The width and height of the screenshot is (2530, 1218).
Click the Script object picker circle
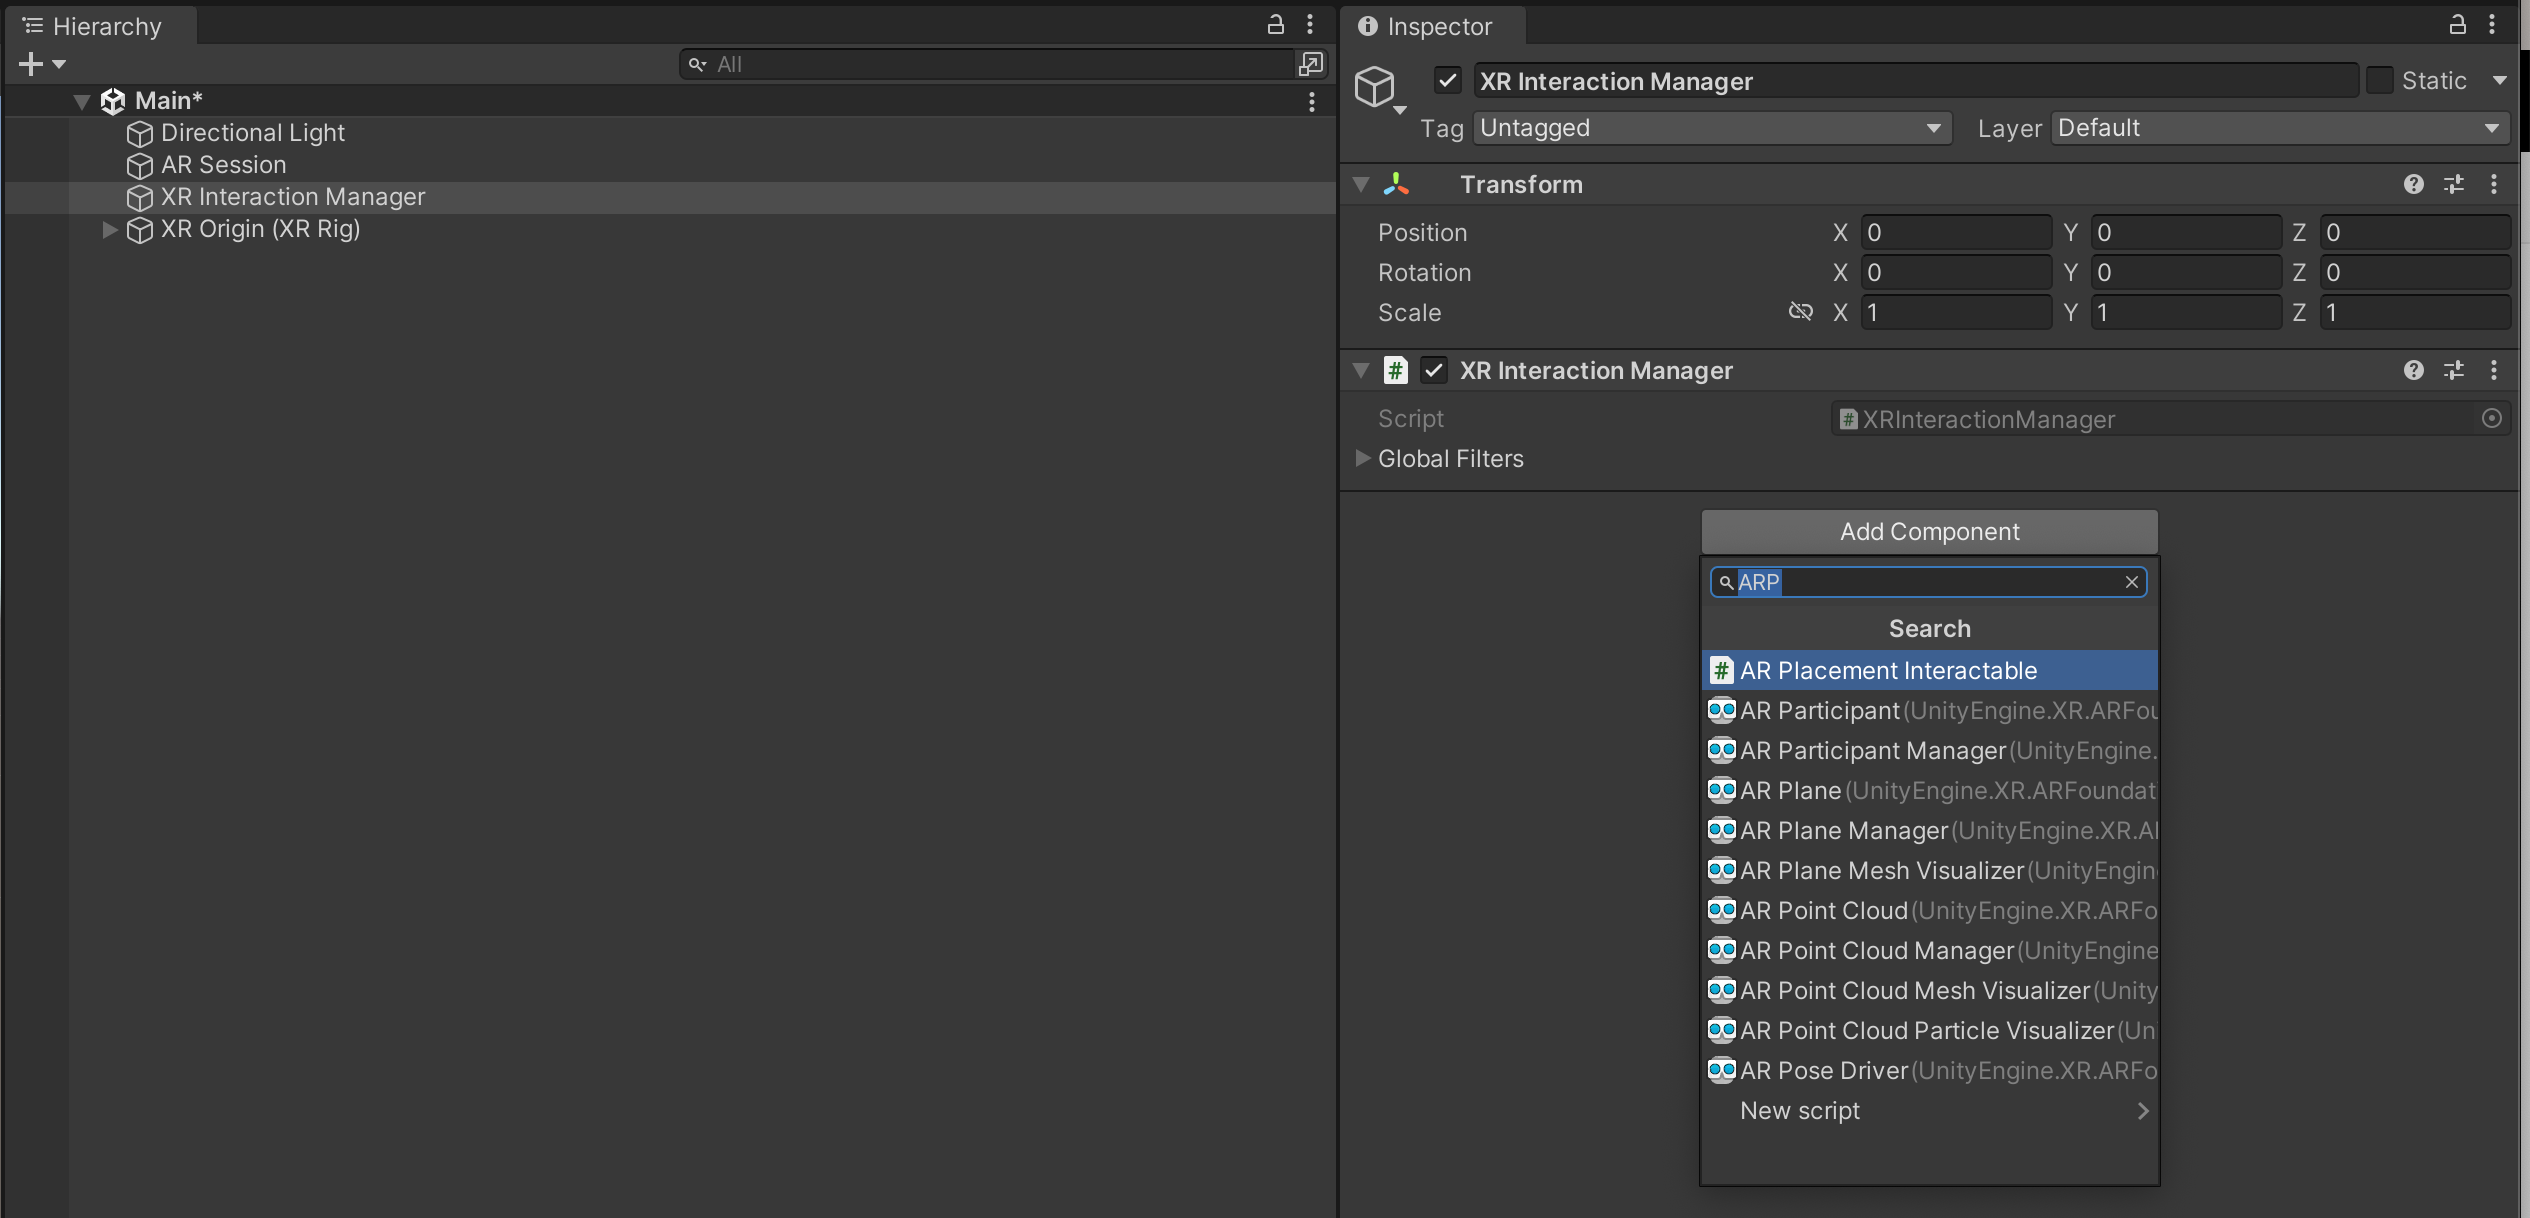pyautogui.click(x=2491, y=419)
